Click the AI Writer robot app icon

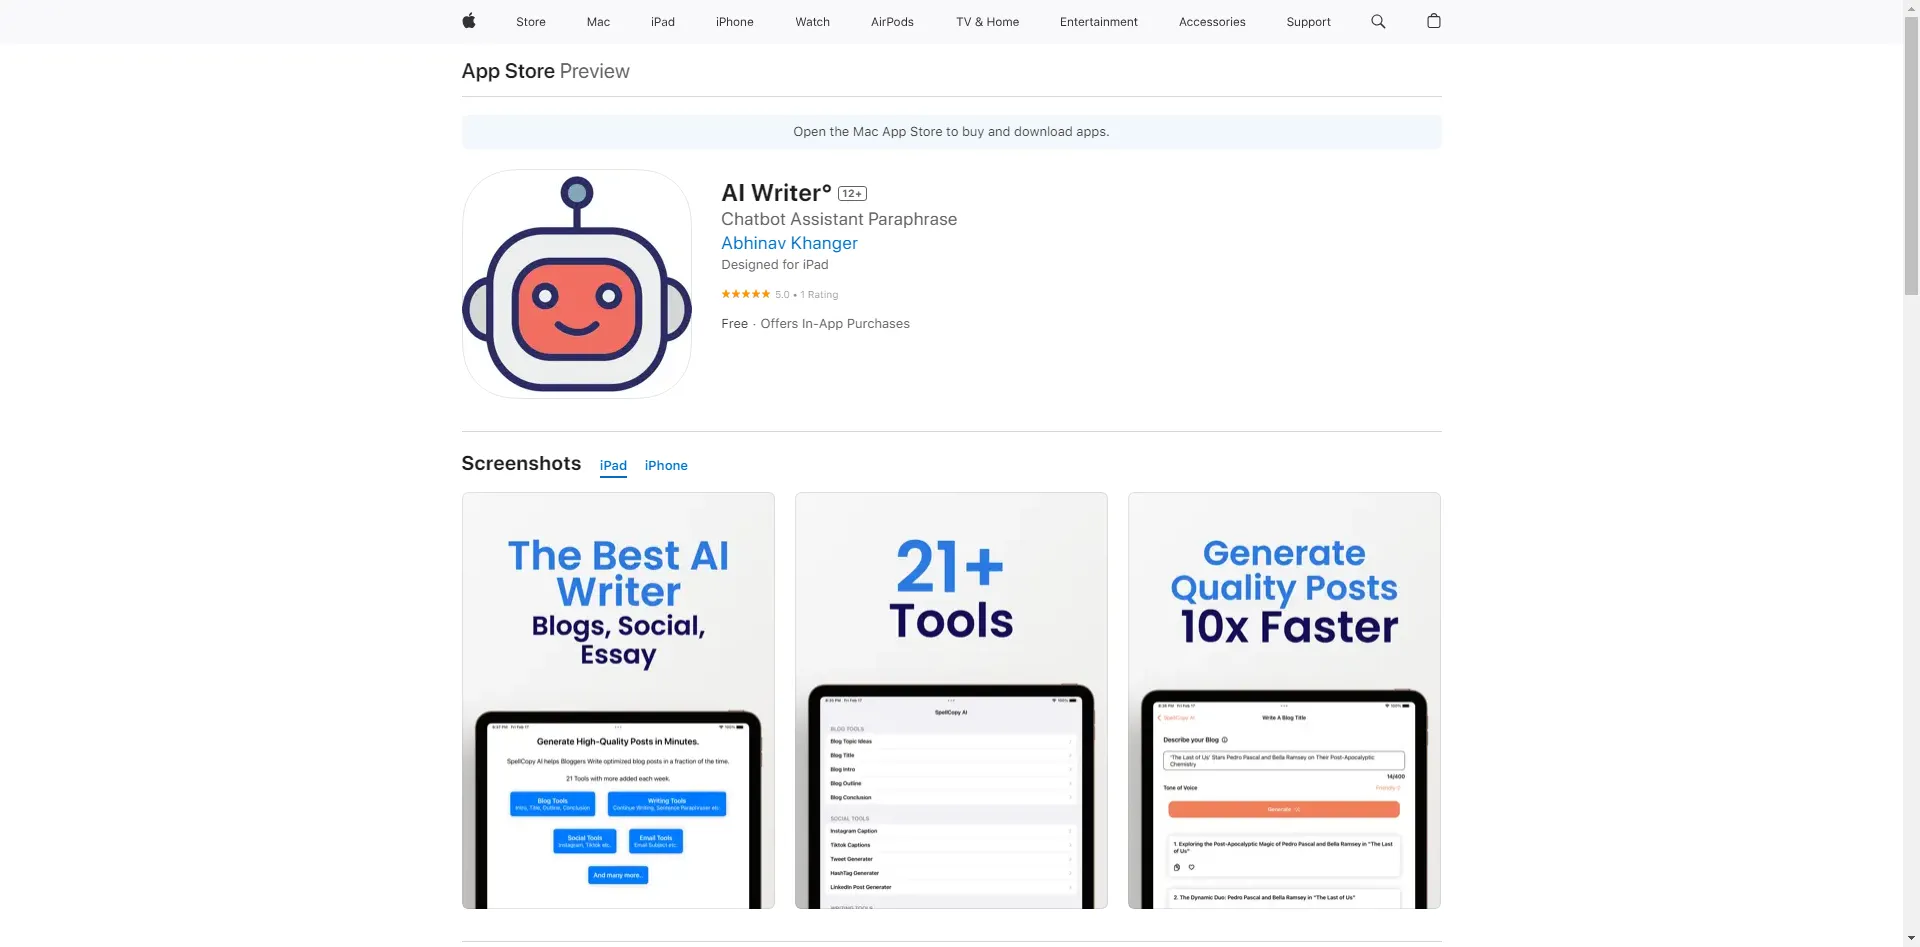click(576, 284)
